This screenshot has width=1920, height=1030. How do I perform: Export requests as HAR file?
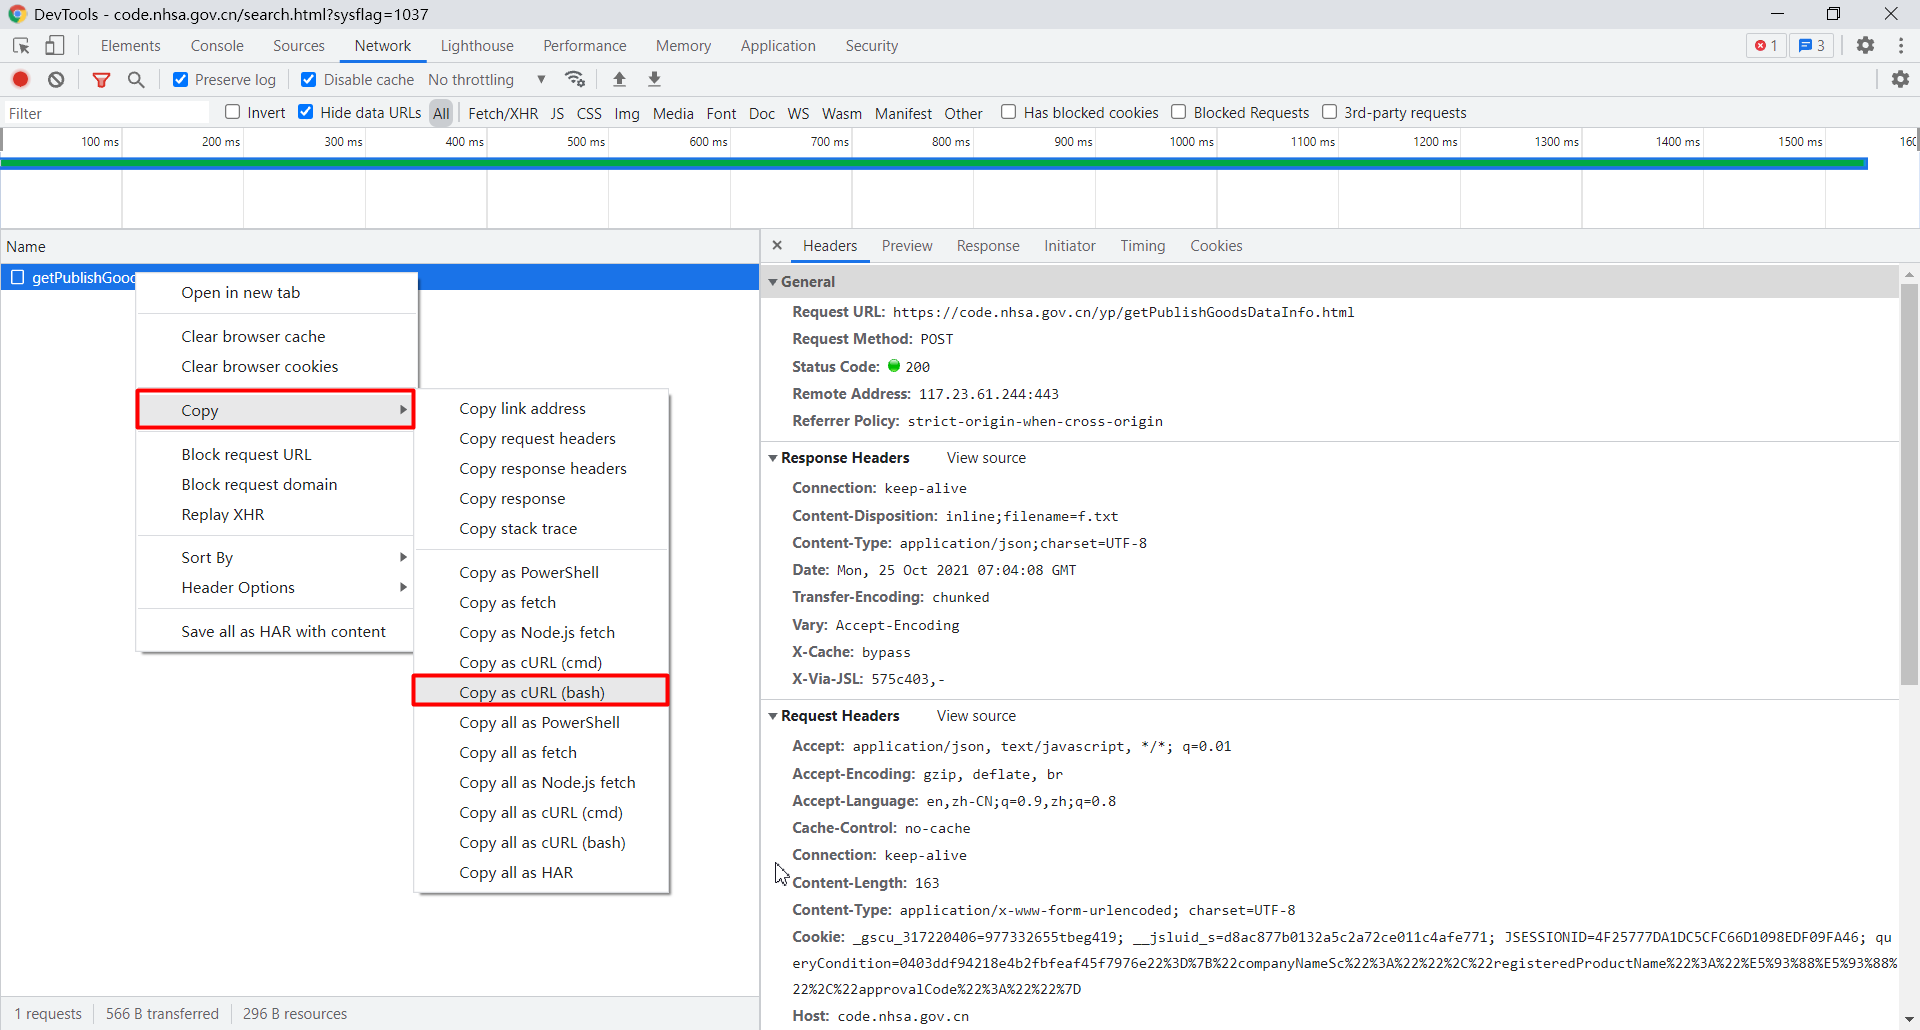[x=654, y=79]
